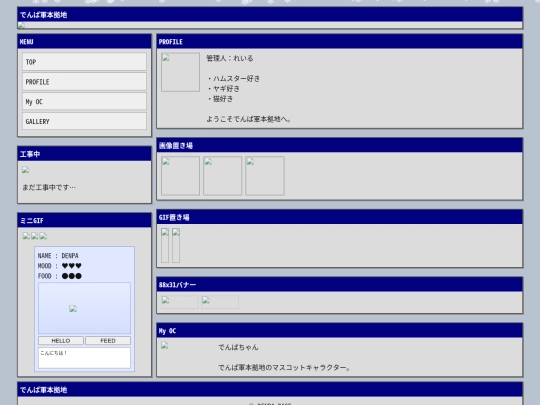Screen dimensions: 540x405
Task: Open the PROFILE menu link
Action: pos(84,82)
